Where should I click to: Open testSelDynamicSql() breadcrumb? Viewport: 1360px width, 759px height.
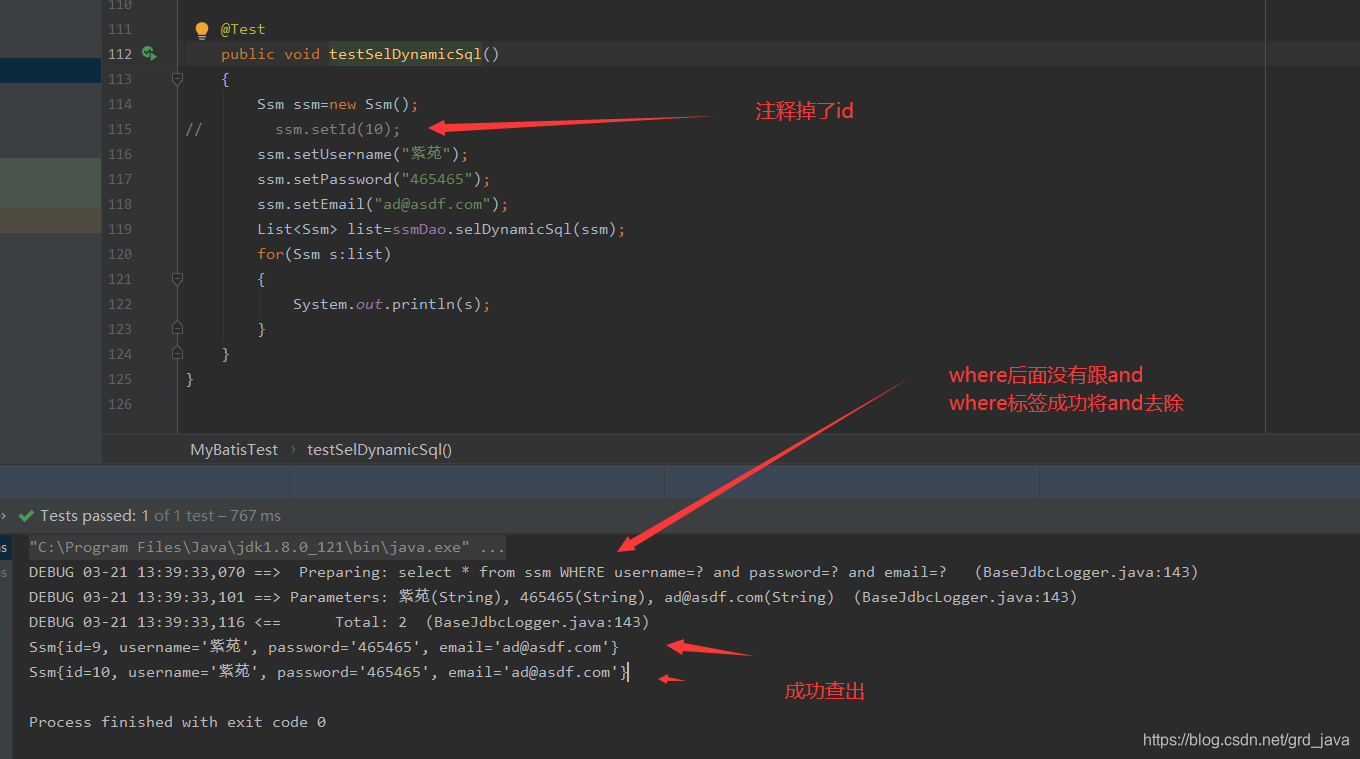(380, 450)
